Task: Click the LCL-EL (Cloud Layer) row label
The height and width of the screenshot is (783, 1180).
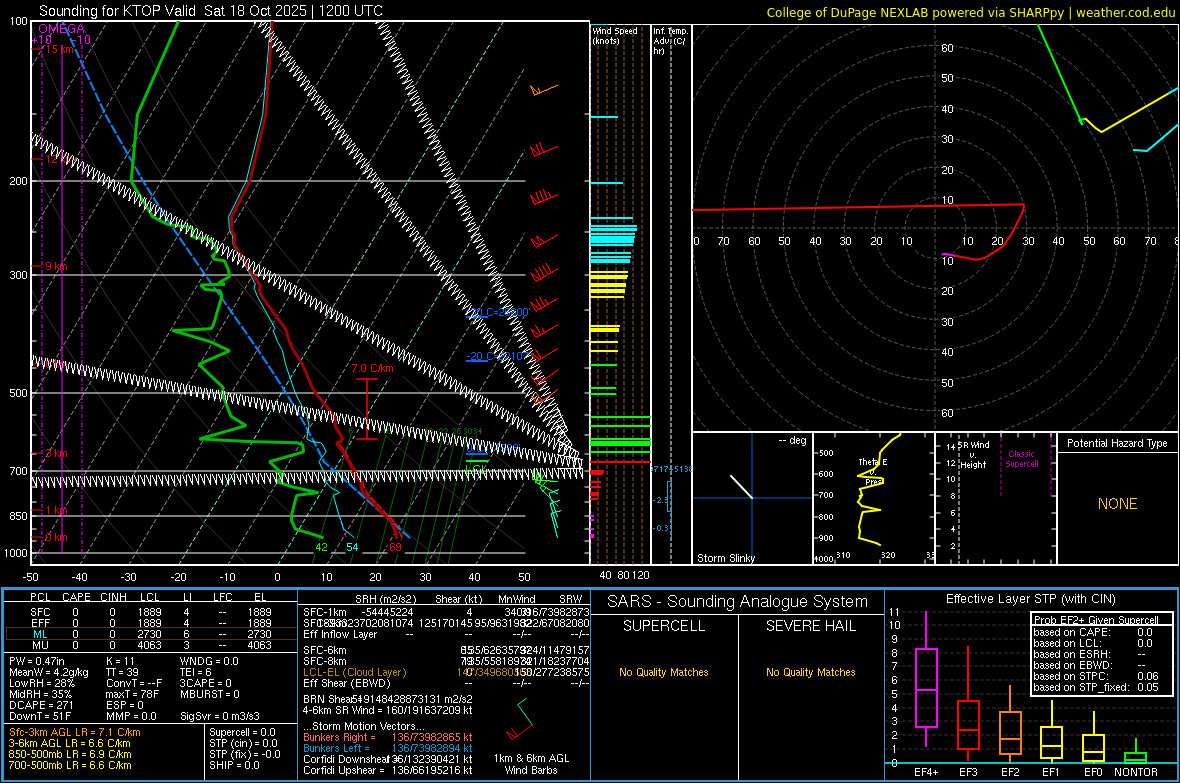Action: pos(354,672)
